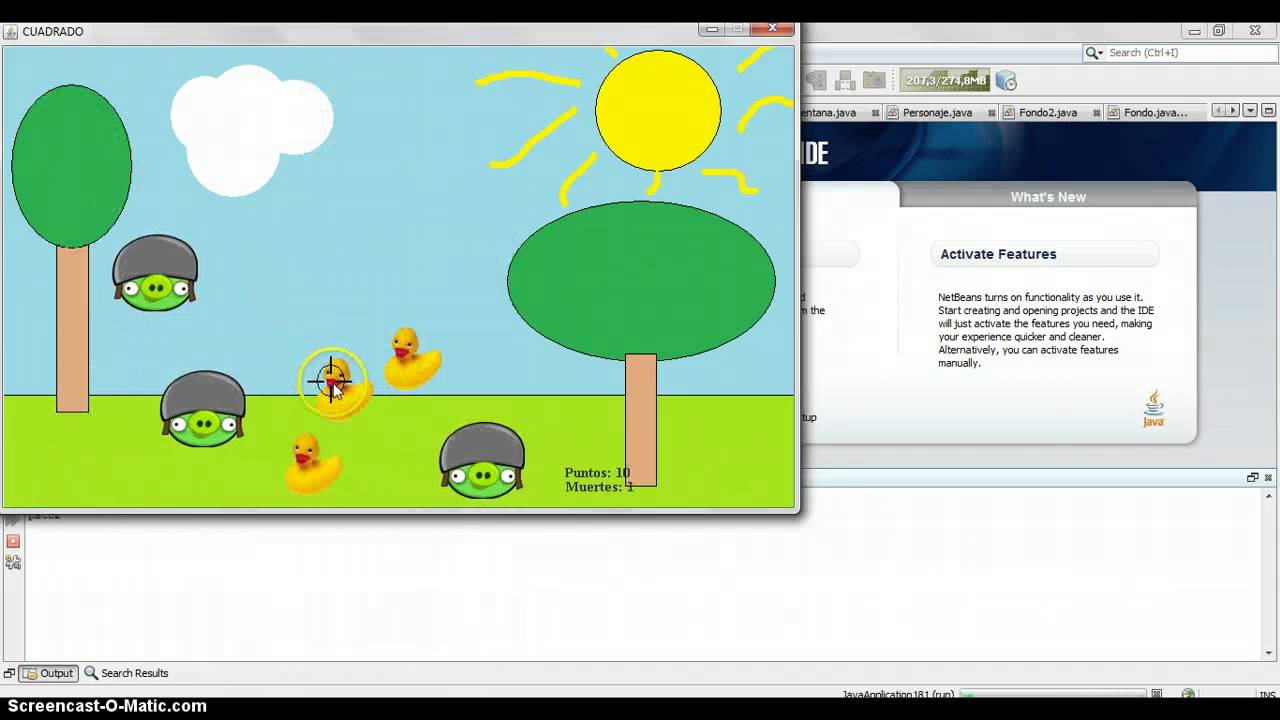Click the scroll tabs left arrow

[1219, 111]
